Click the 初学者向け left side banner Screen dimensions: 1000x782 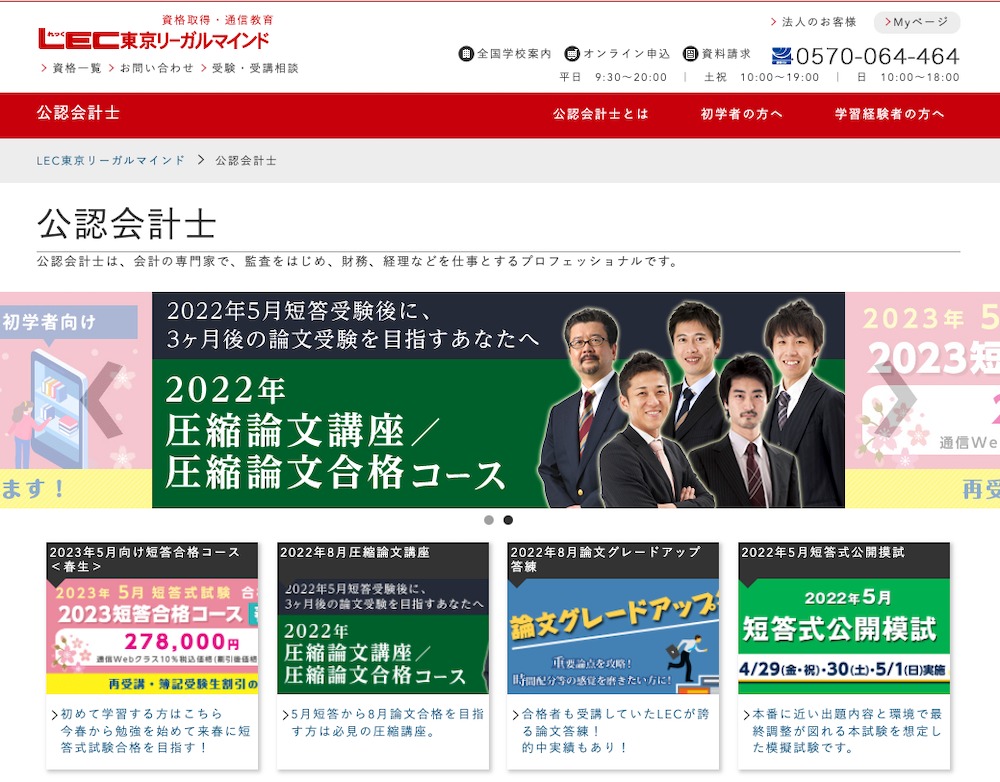pos(76,400)
